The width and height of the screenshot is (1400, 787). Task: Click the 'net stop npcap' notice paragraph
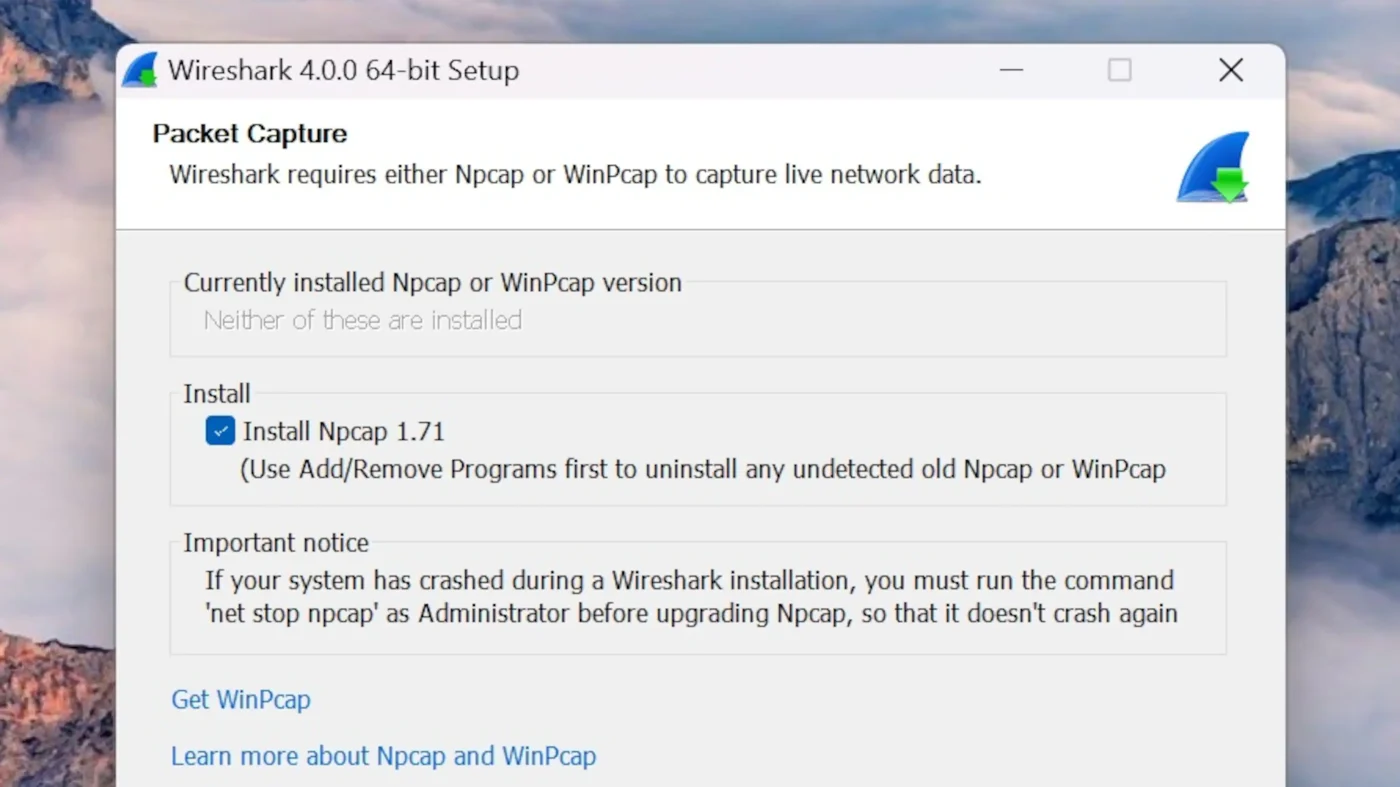(x=691, y=597)
